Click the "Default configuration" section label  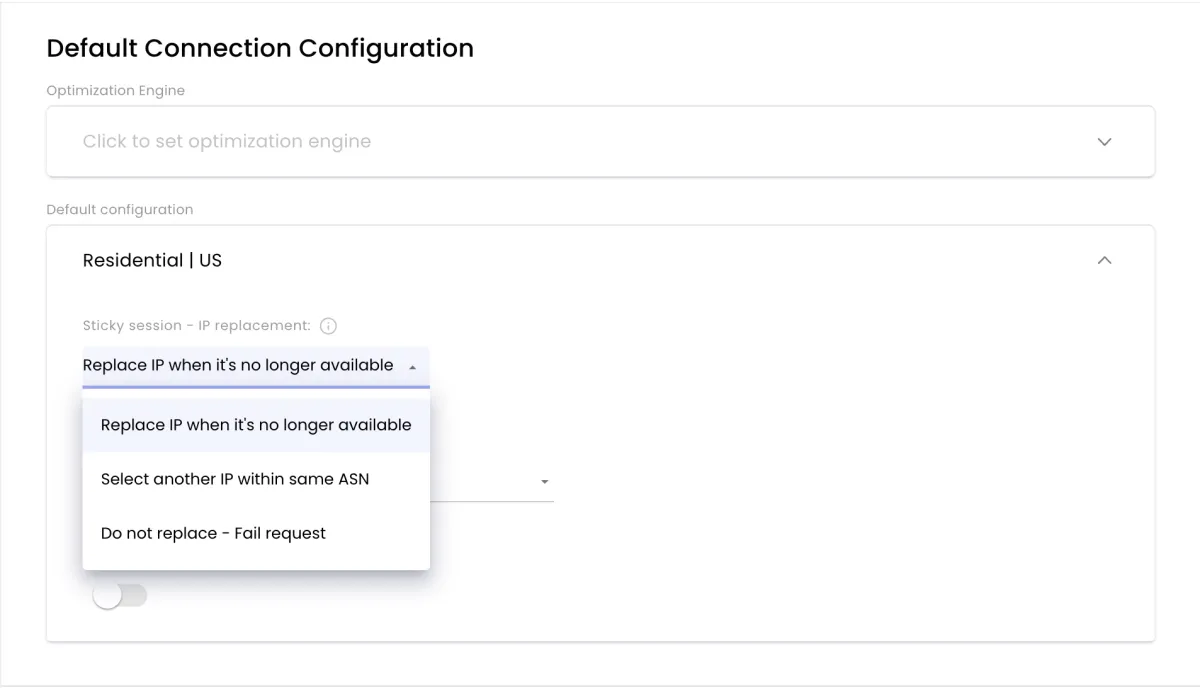[x=120, y=210]
